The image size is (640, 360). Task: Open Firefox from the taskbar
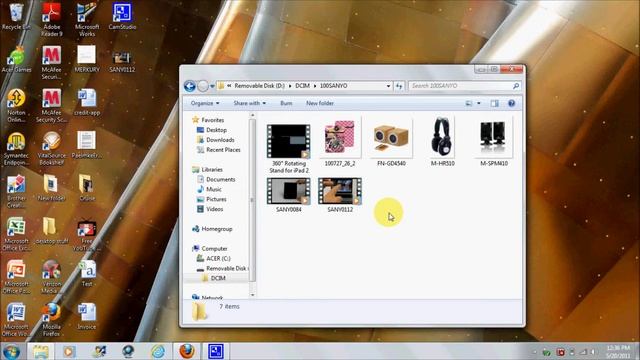(x=187, y=351)
